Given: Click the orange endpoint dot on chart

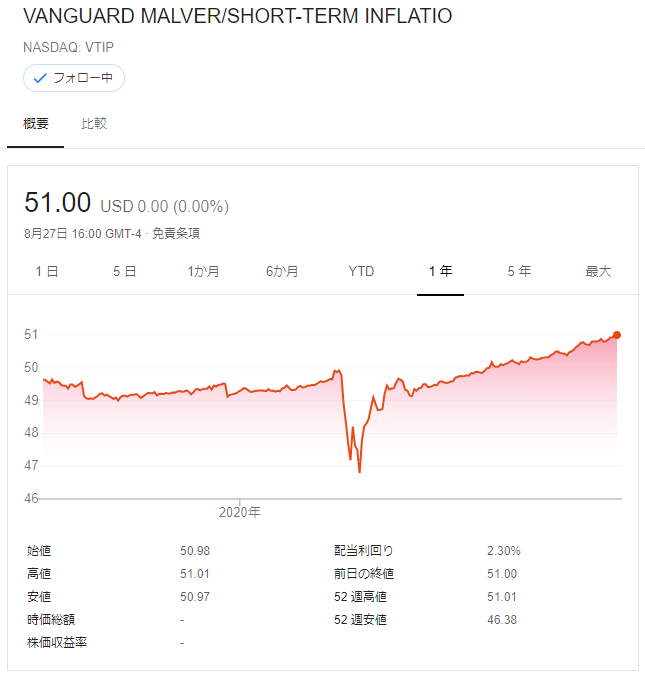Looking at the screenshot, I should coord(617,335).
